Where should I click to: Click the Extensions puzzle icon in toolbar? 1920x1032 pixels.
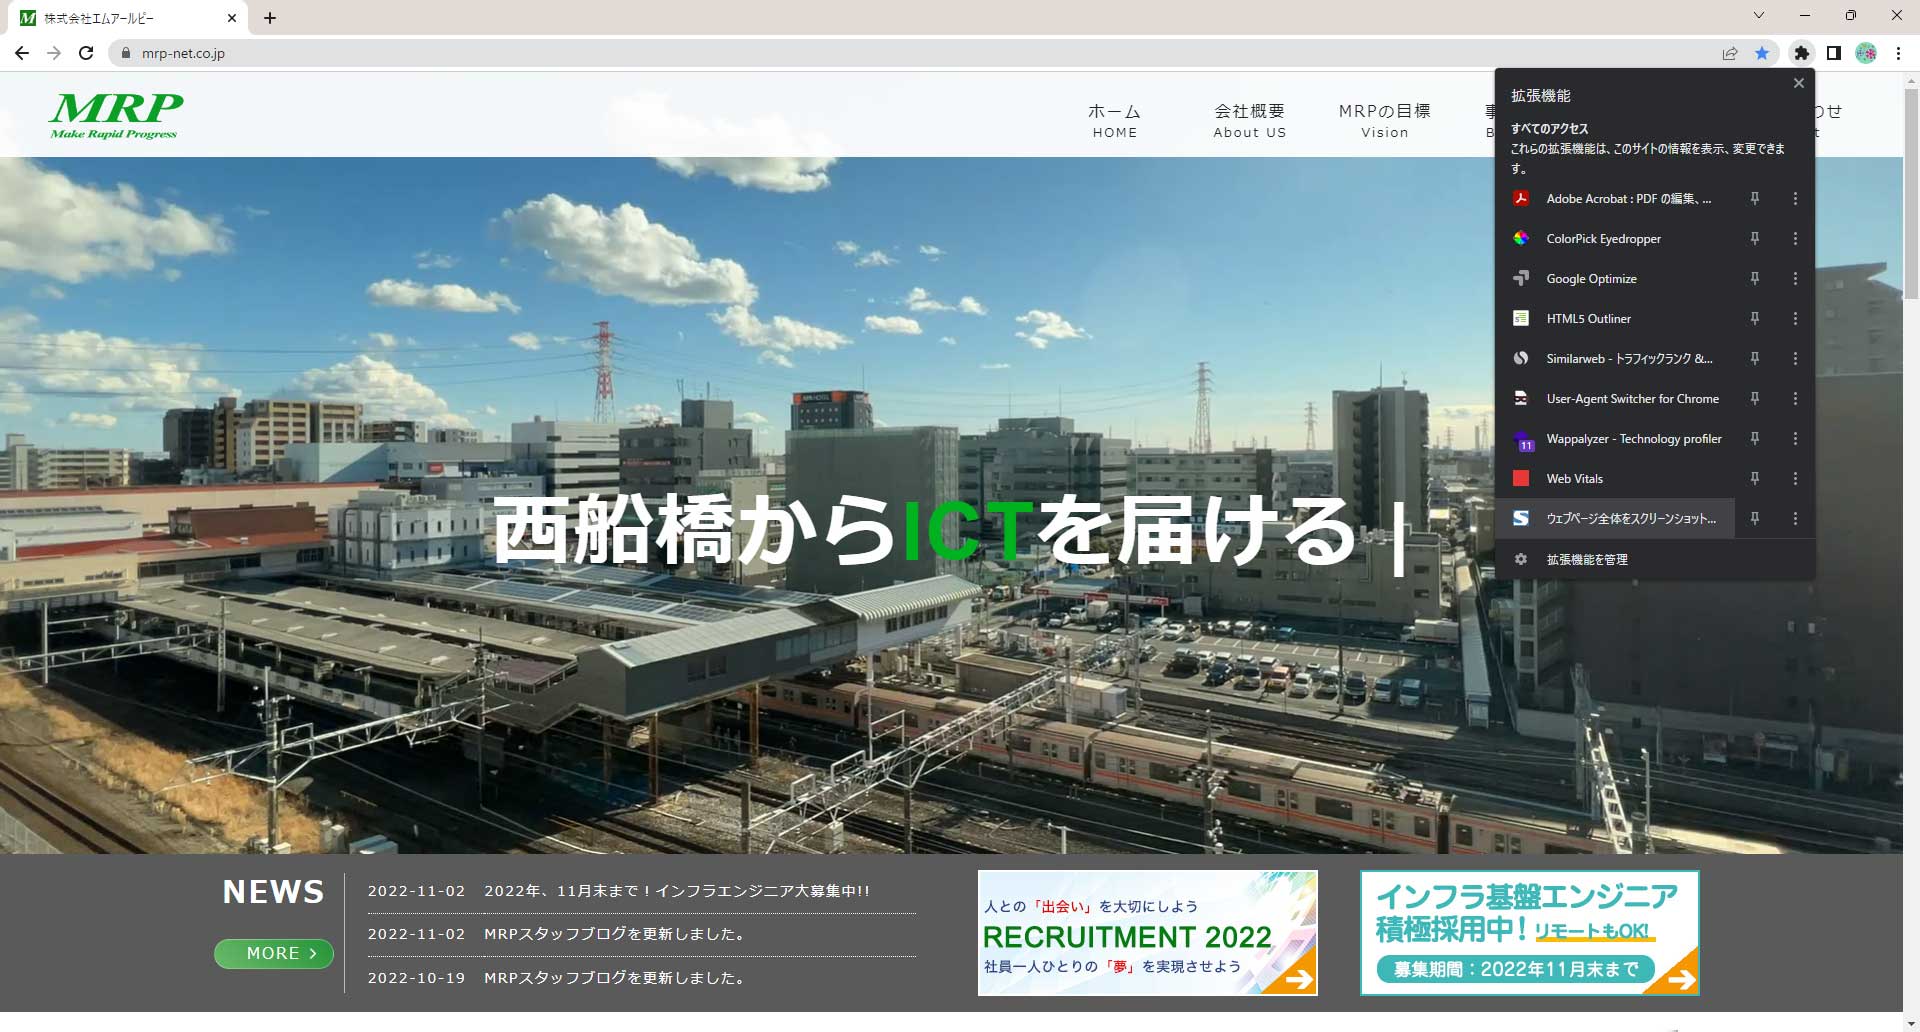tap(1801, 53)
